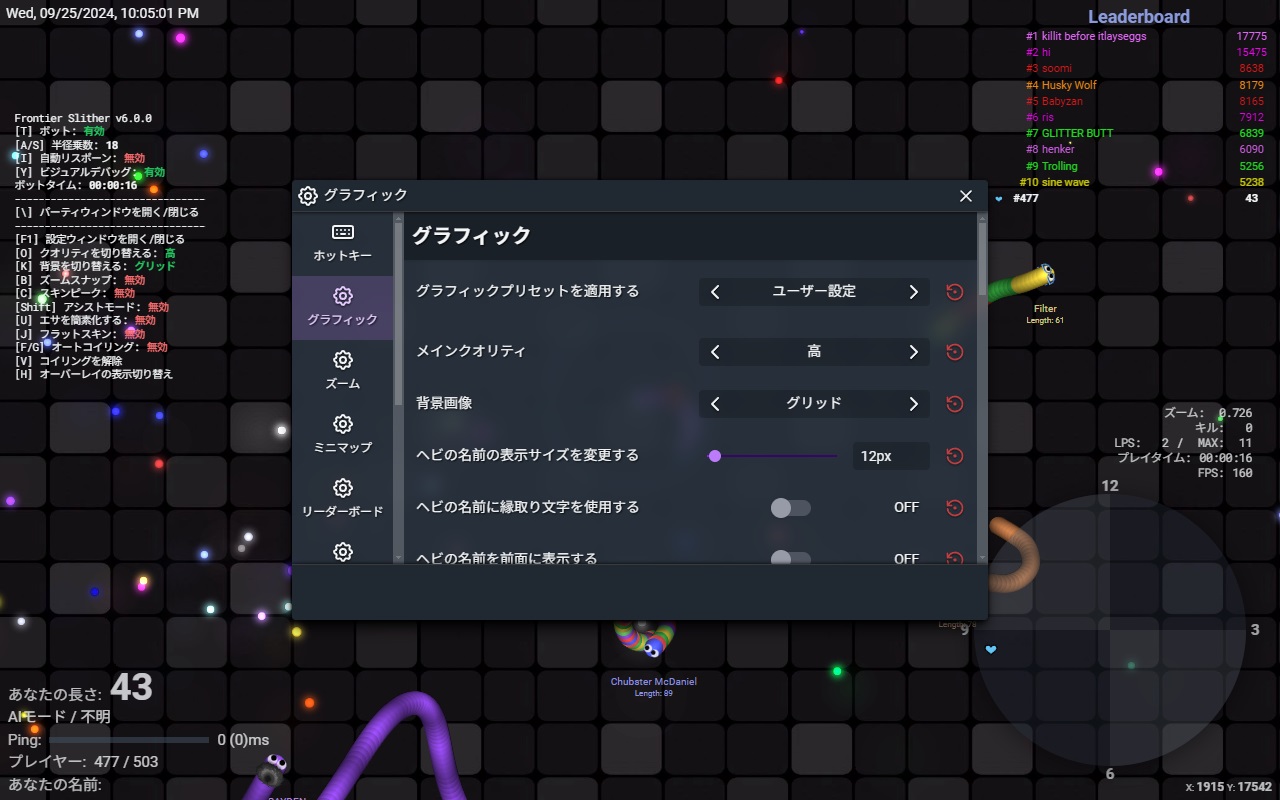The width and height of the screenshot is (1280, 800).
Task: Click the reset icon beside the 縁取り文字 toggle
Action: point(954,508)
